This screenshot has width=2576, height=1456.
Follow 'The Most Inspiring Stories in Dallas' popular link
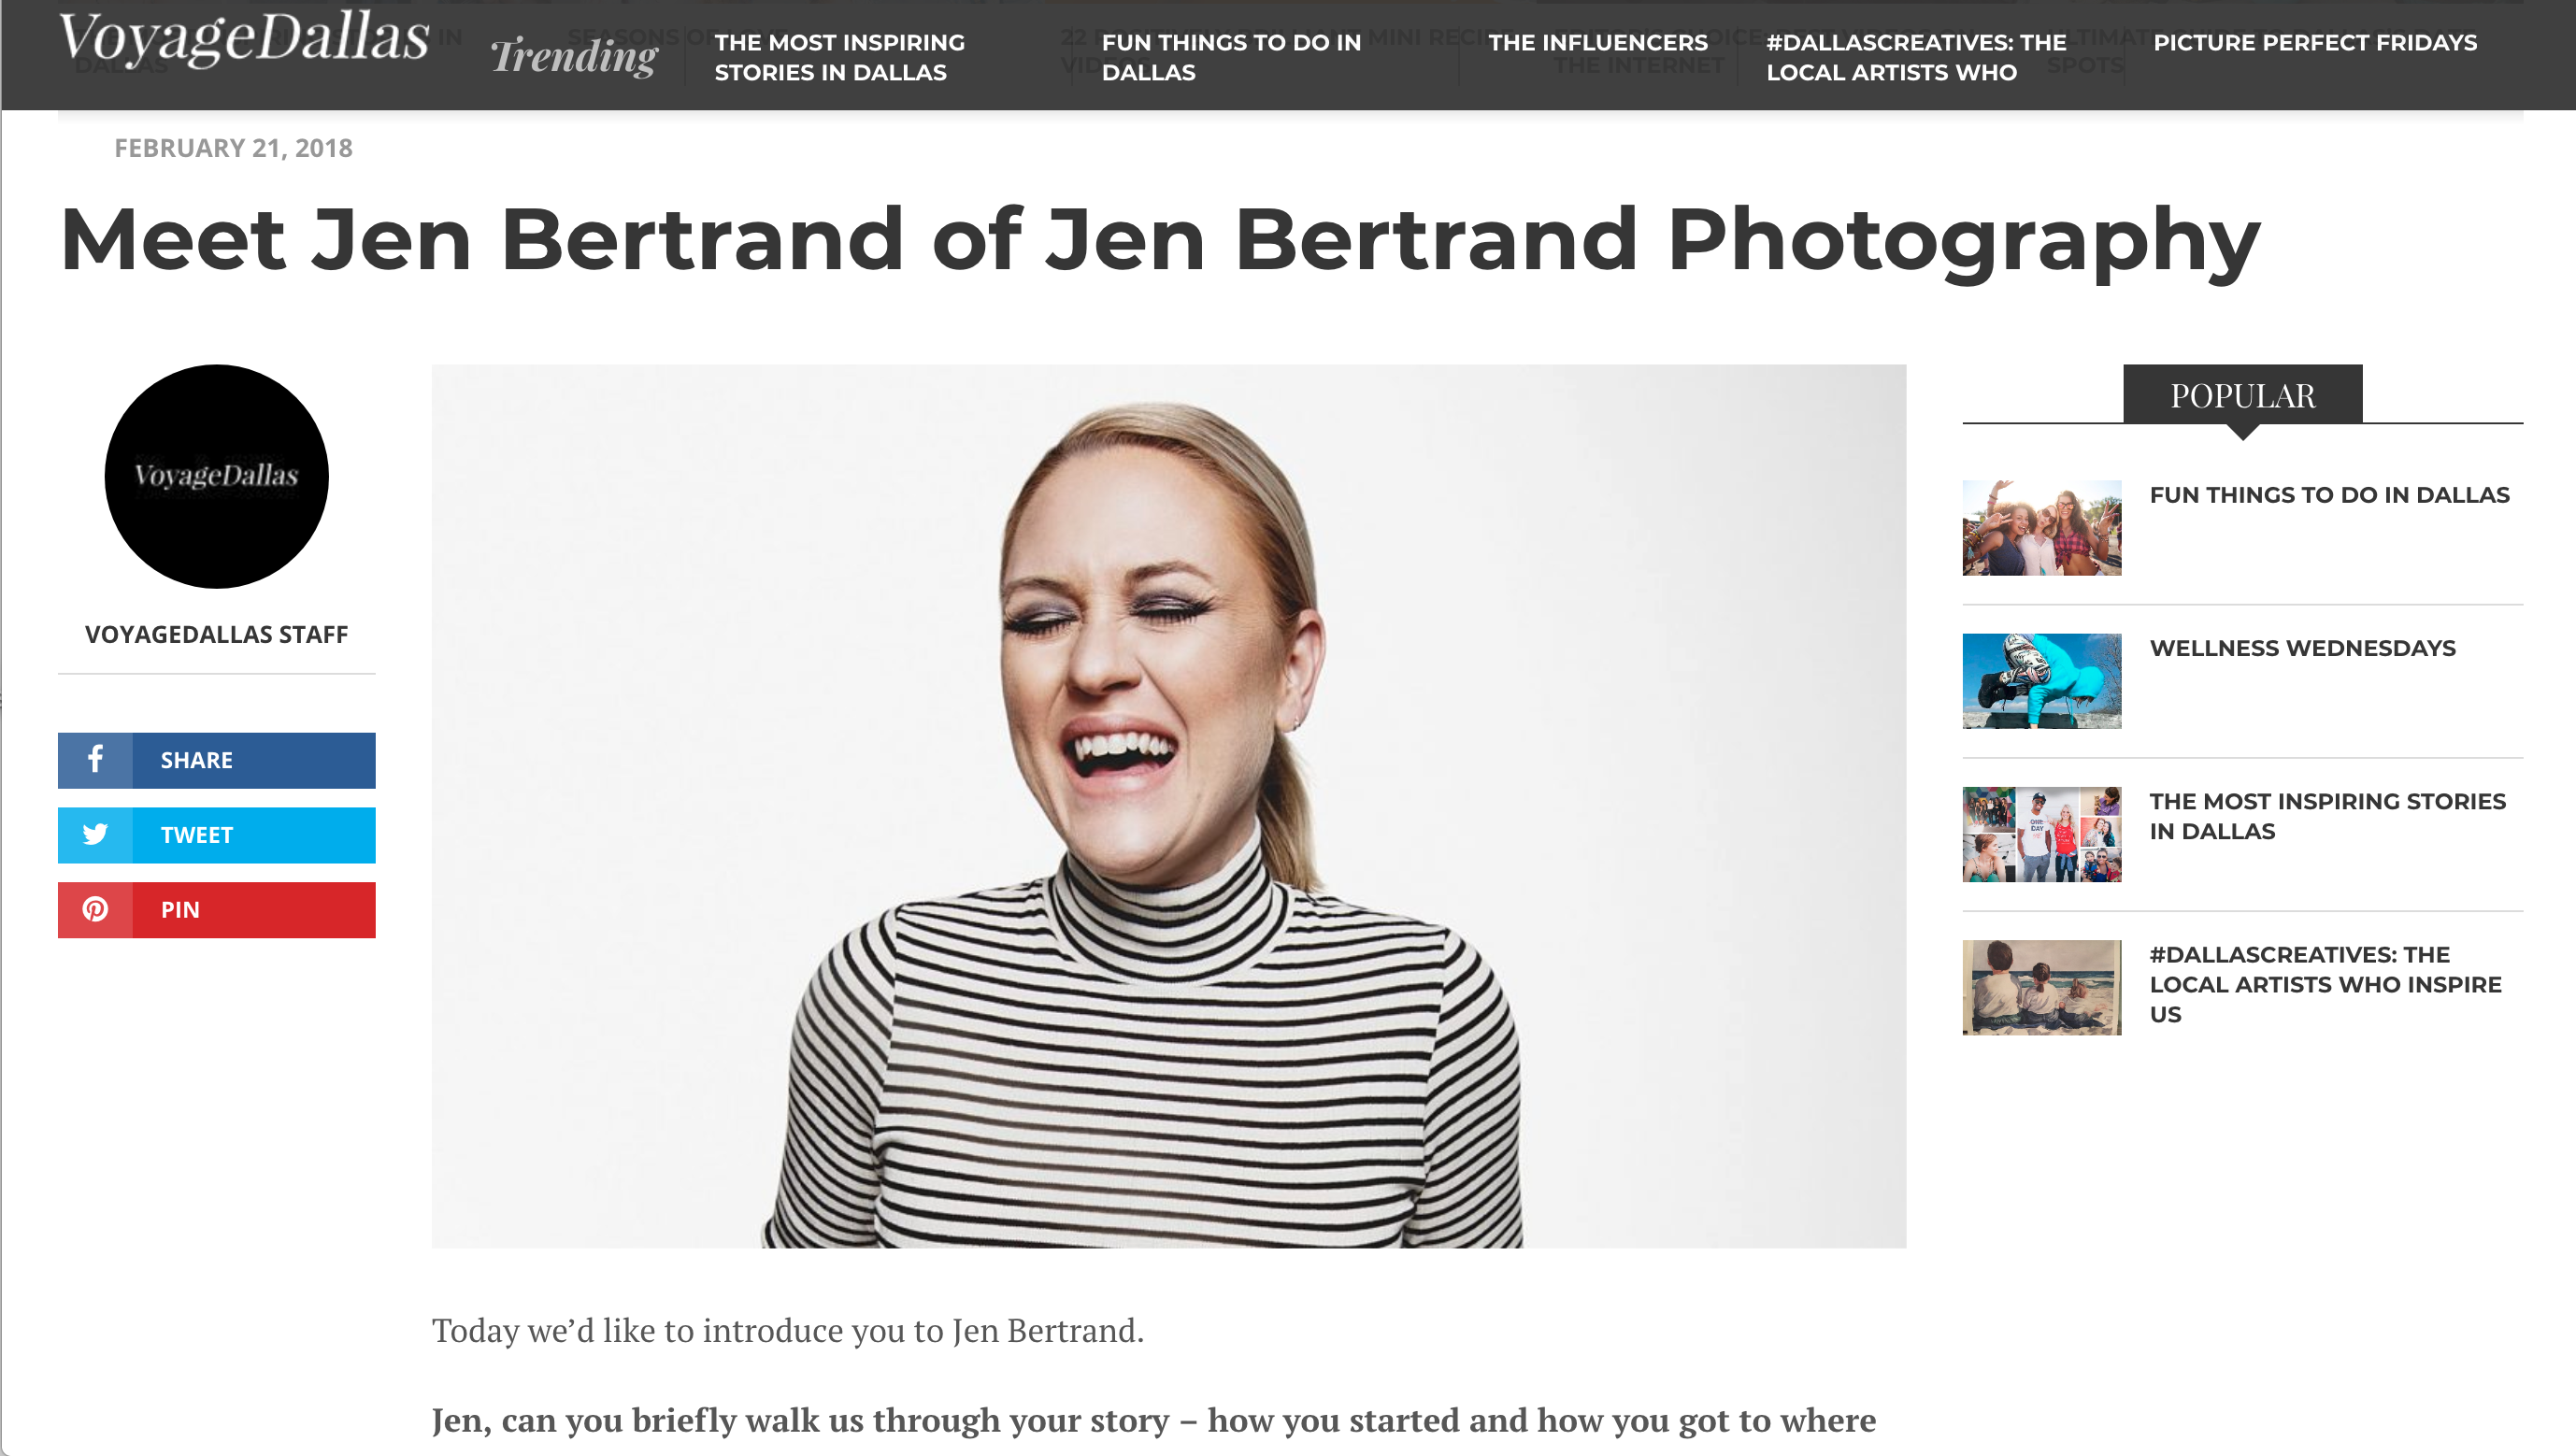[x=2328, y=816]
